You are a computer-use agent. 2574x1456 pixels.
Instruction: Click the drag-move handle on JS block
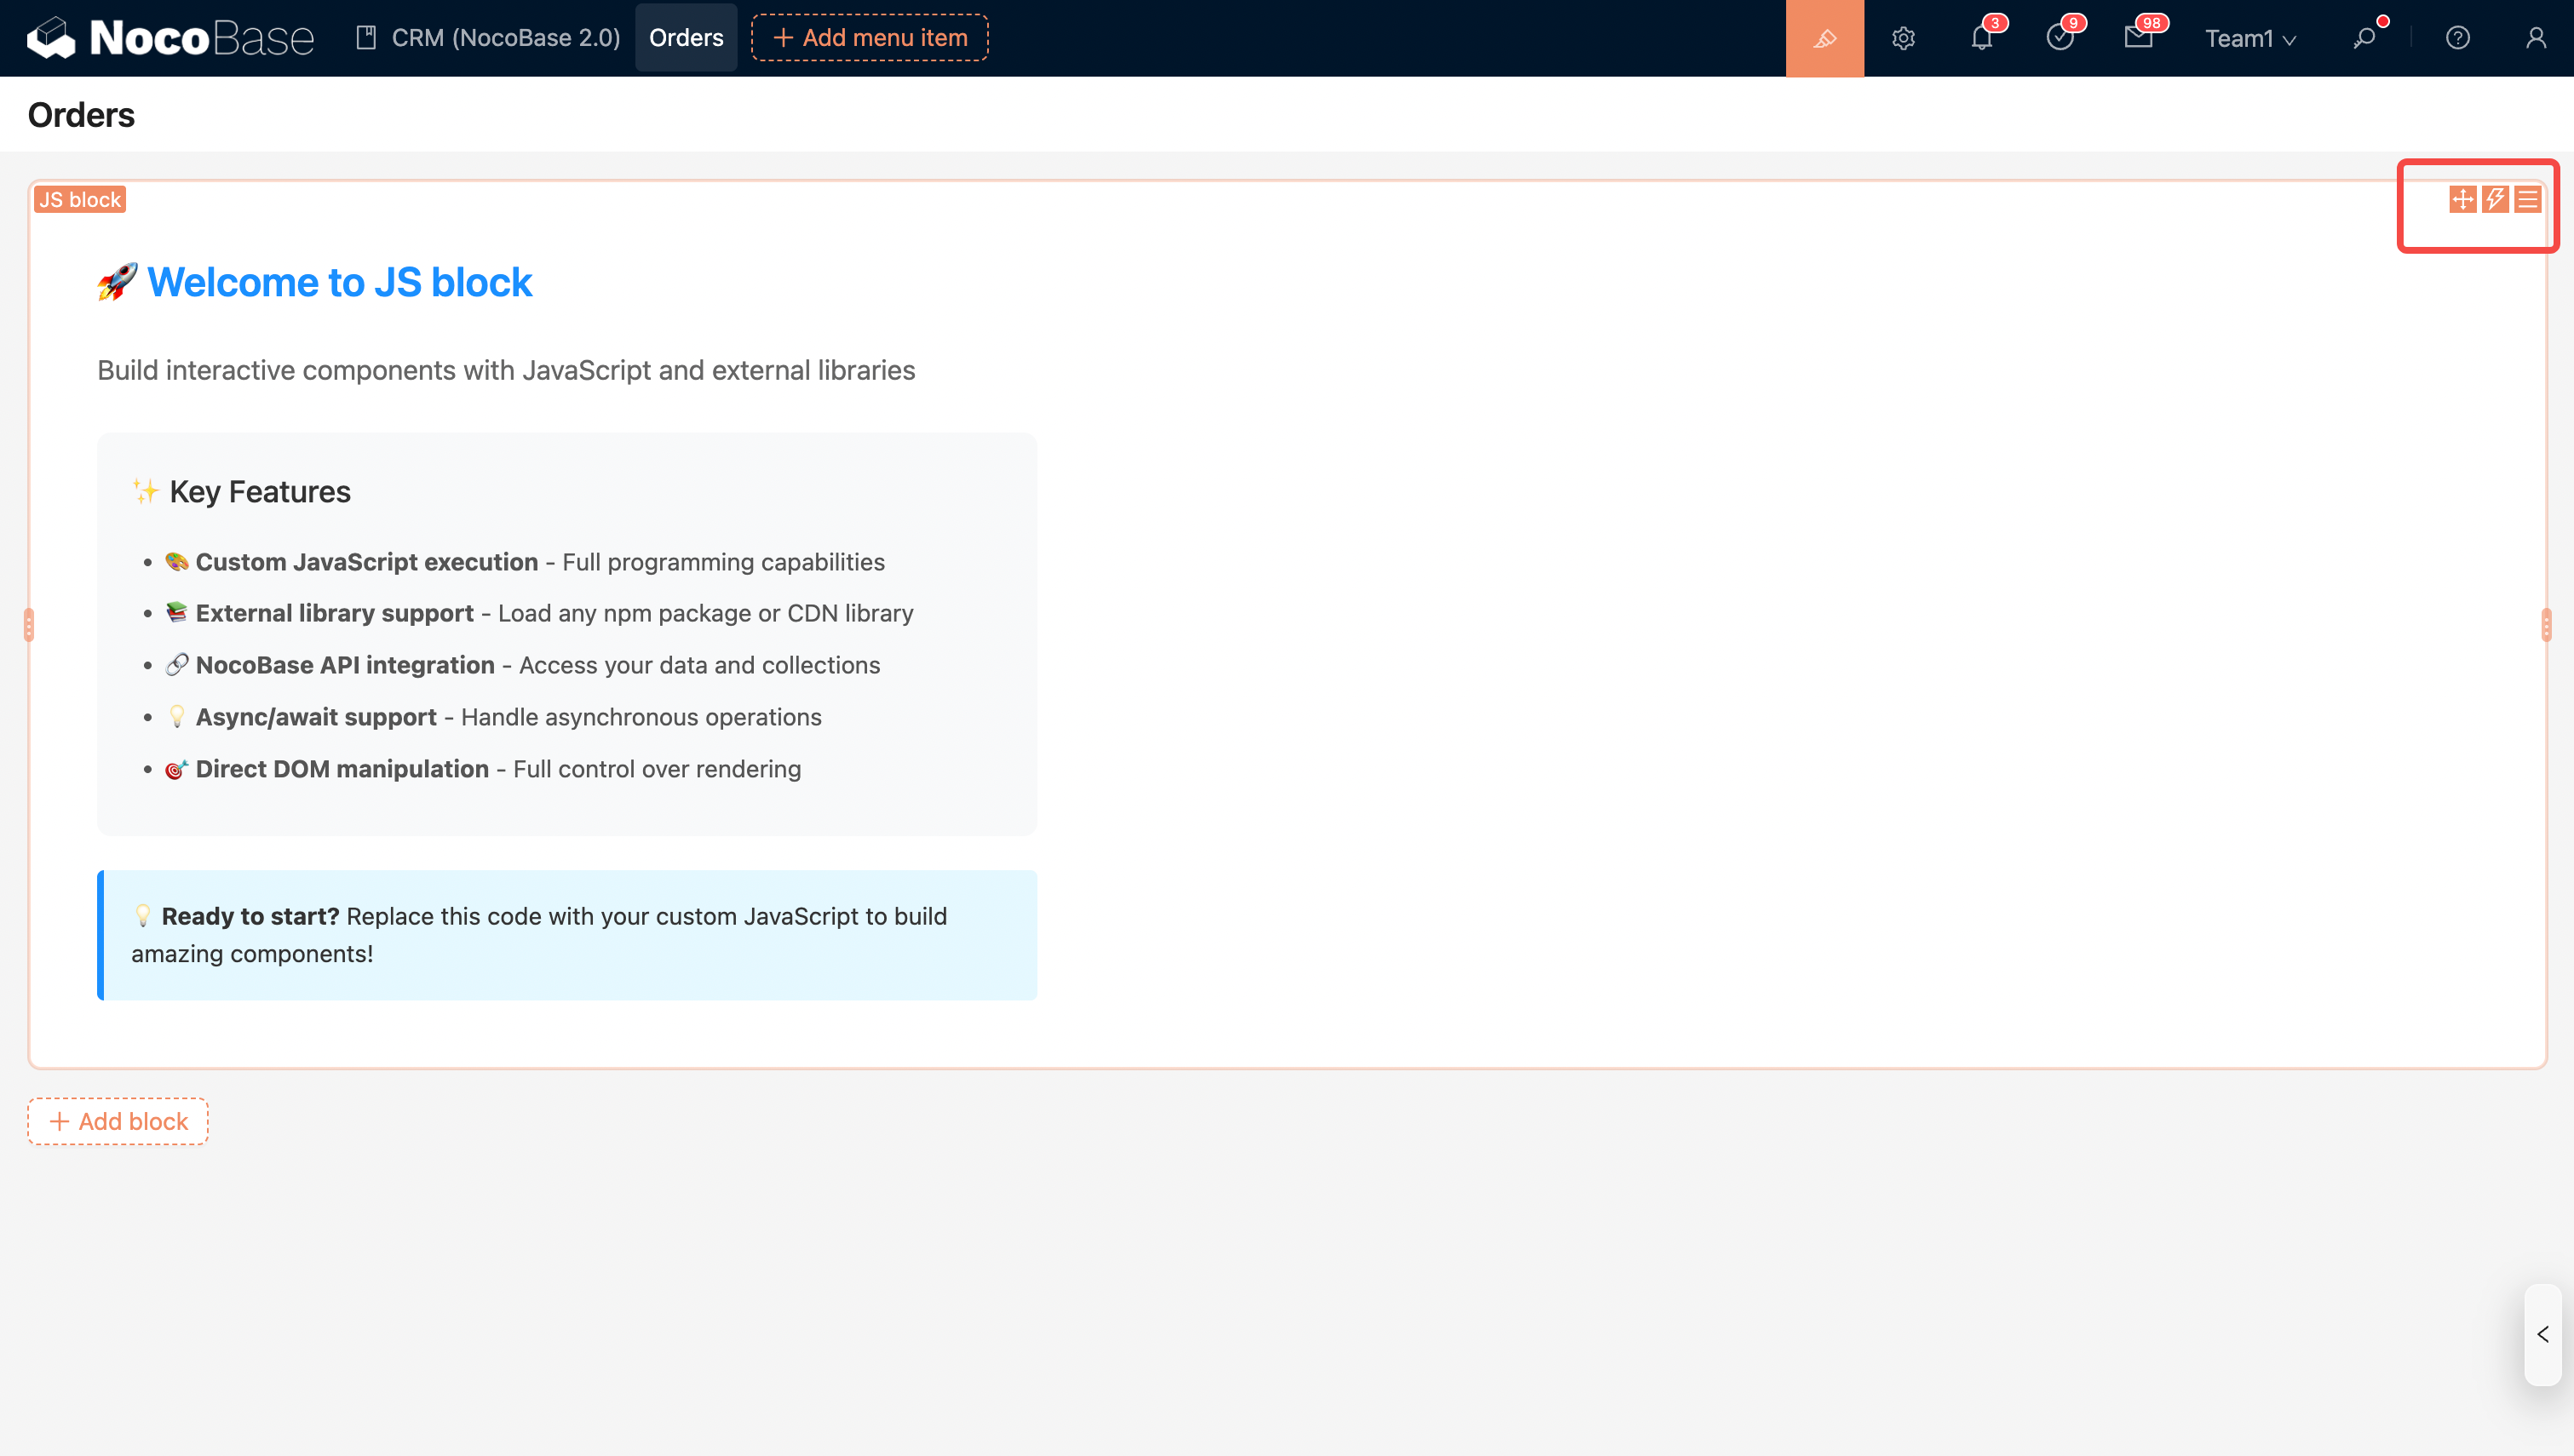pos(2462,199)
